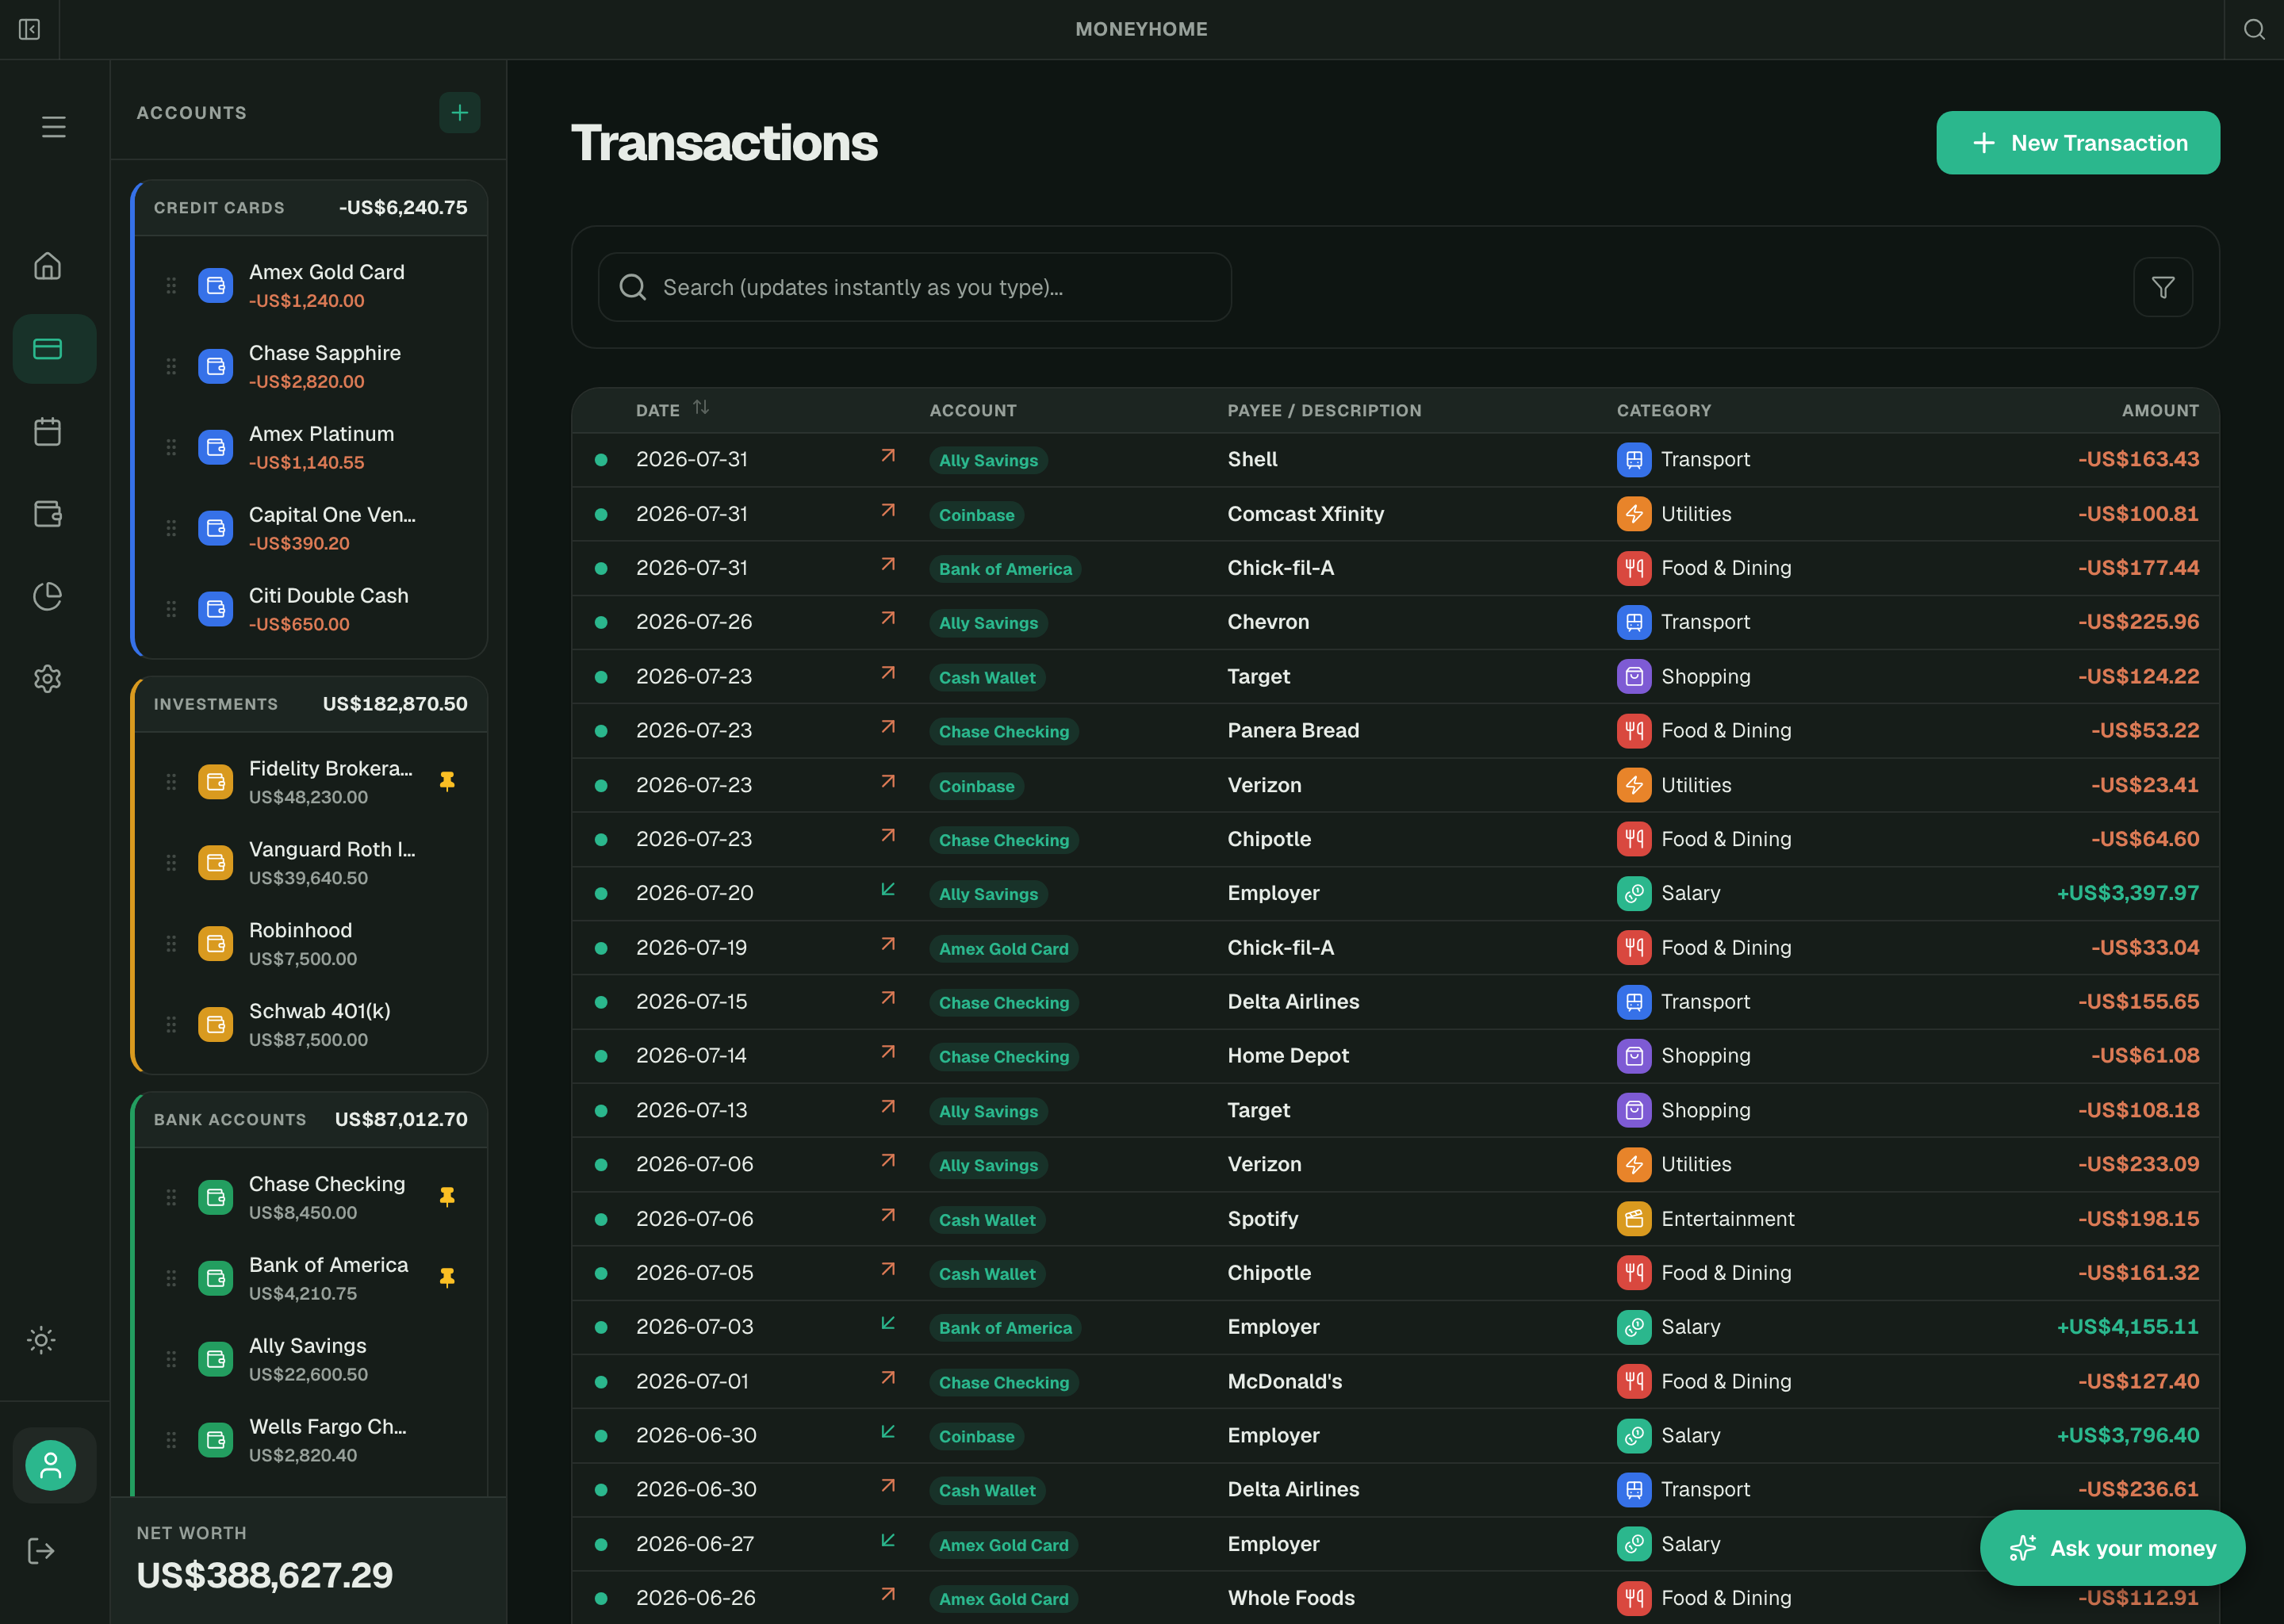Viewport: 2284px width, 1624px height.
Task: Click the Shopping icon on Home Depot row
Action: (1634, 1056)
